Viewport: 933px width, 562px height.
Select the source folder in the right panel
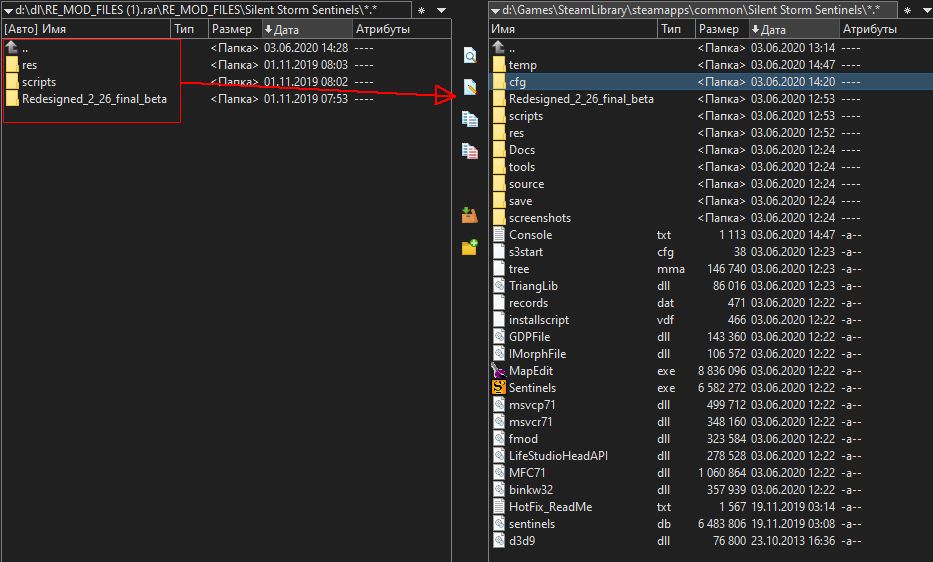tap(711, 184)
